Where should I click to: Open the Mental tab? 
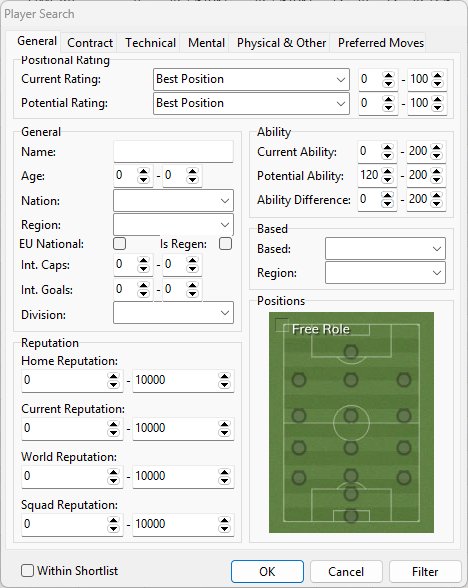click(x=206, y=43)
